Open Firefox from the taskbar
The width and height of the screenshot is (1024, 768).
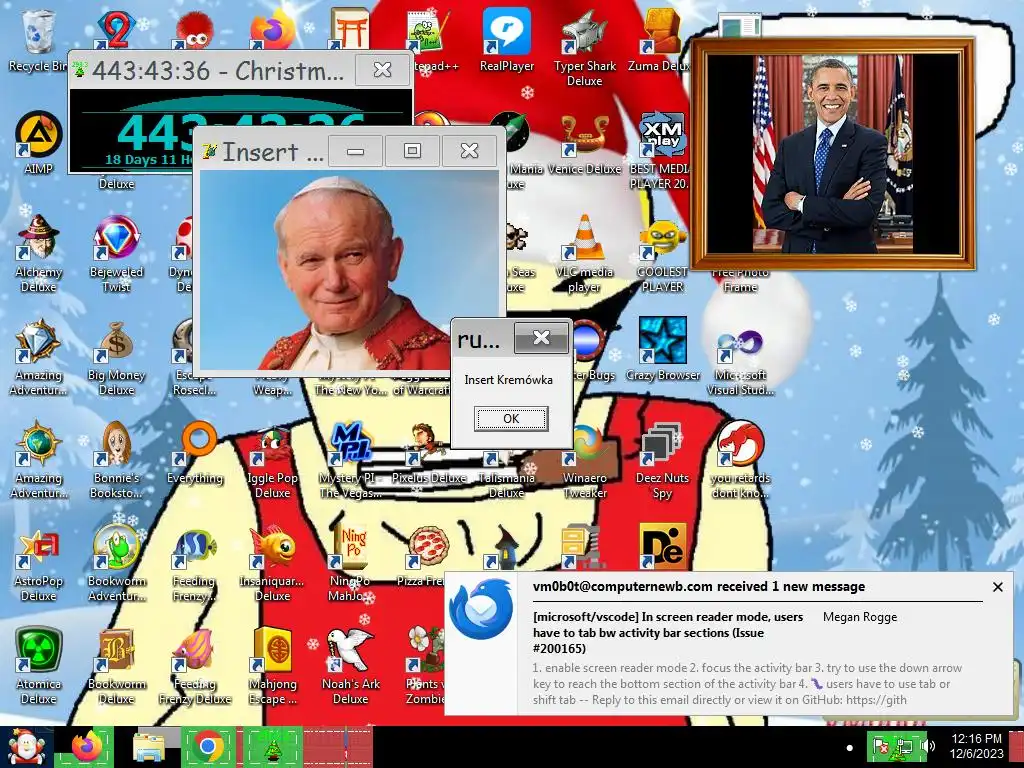[86, 747]
